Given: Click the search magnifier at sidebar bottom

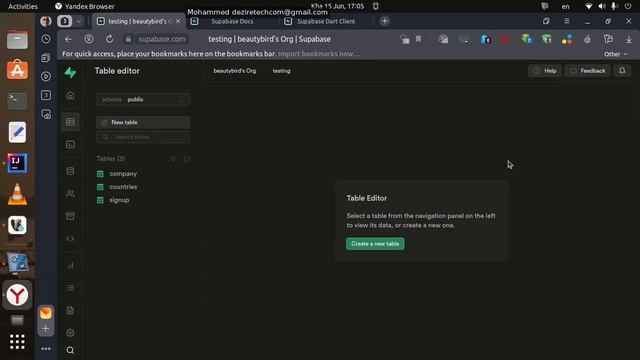Looking at the screenshot, I should coord(70,350).
